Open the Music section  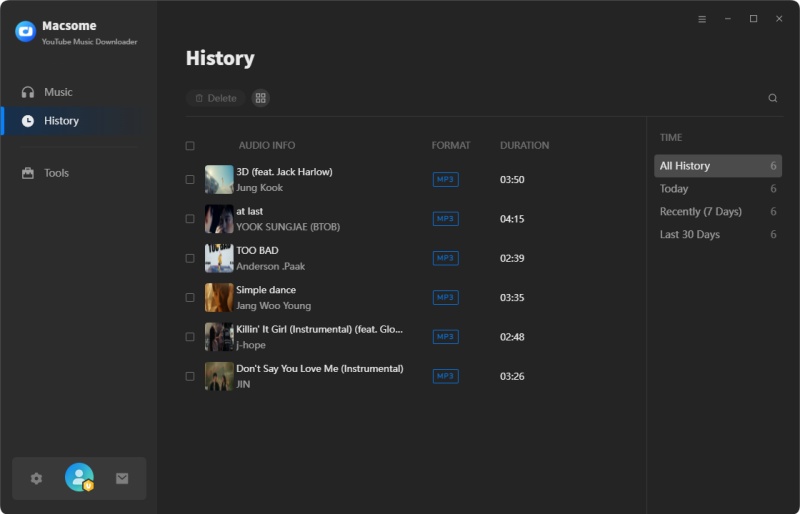click(79, 92)
